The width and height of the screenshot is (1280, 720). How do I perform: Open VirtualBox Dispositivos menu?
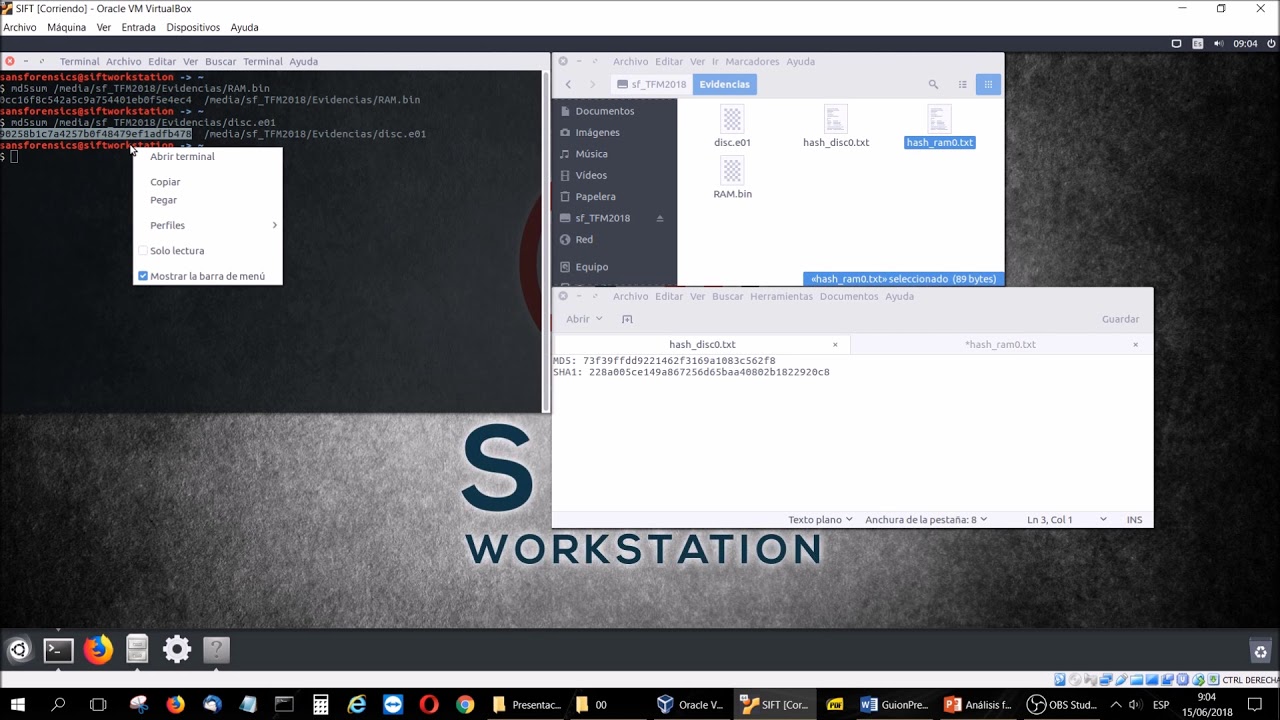193,27
